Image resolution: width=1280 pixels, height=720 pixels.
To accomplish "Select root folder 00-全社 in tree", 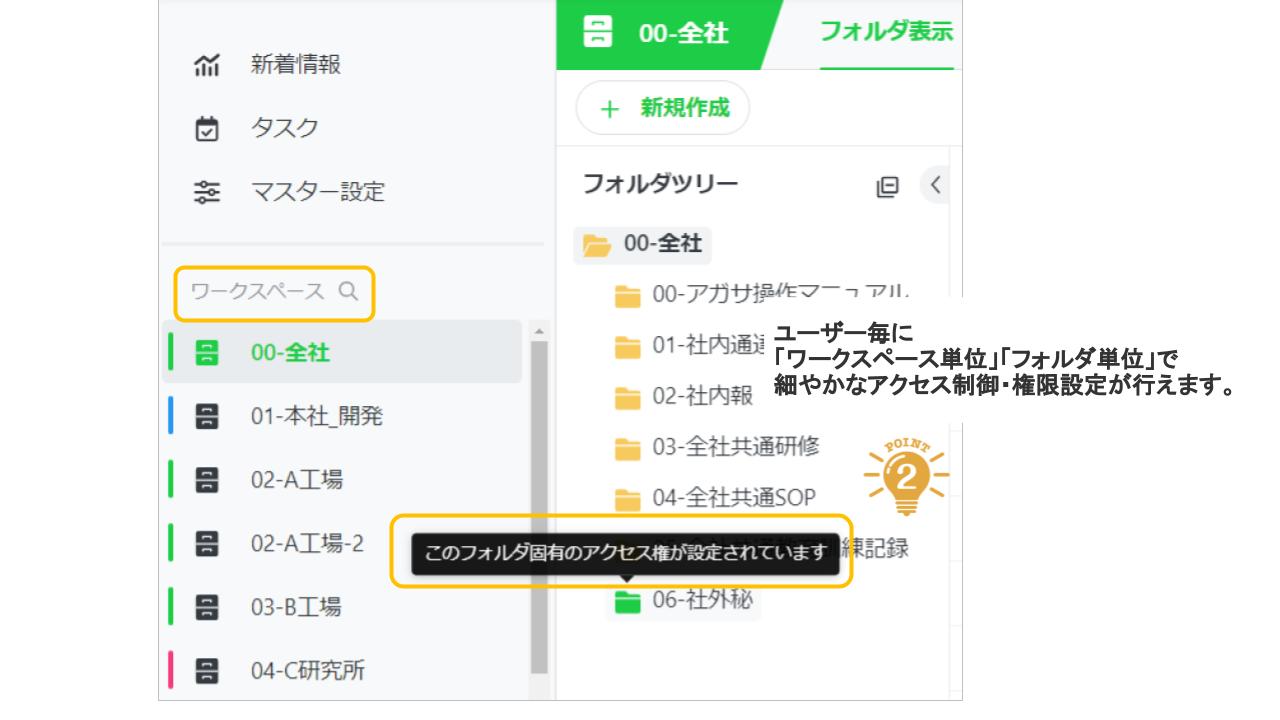I will pos(642,244).
